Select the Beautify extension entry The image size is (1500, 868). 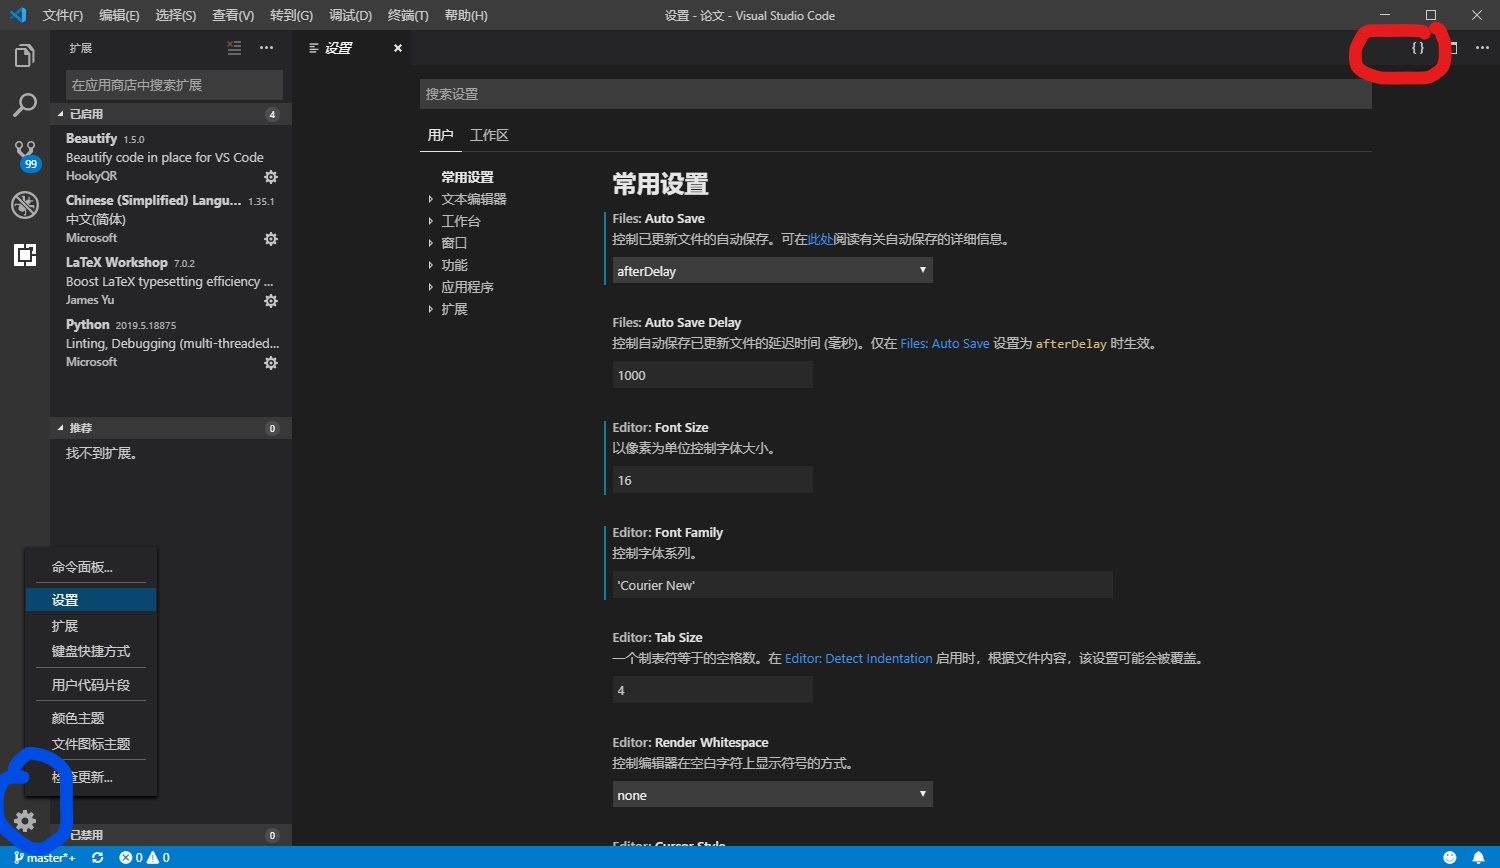[x=171, y=157]
